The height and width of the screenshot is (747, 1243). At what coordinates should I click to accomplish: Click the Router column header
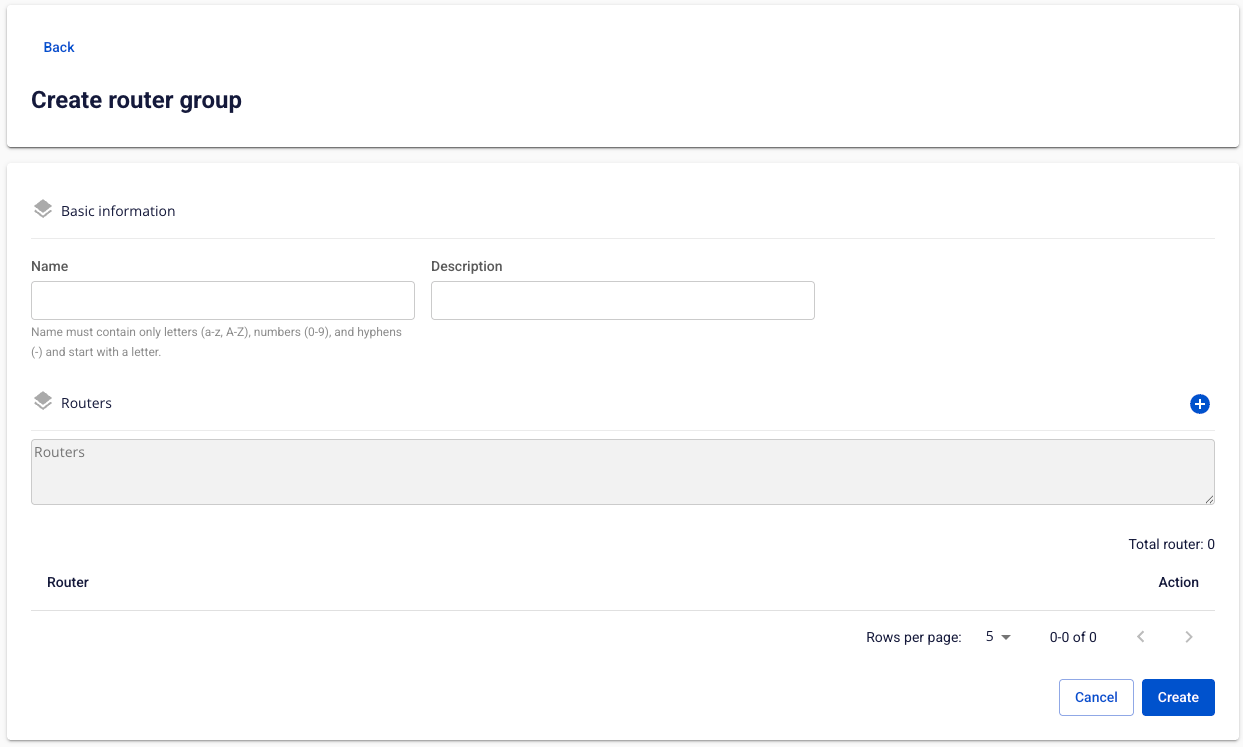[x=68, y=582]
